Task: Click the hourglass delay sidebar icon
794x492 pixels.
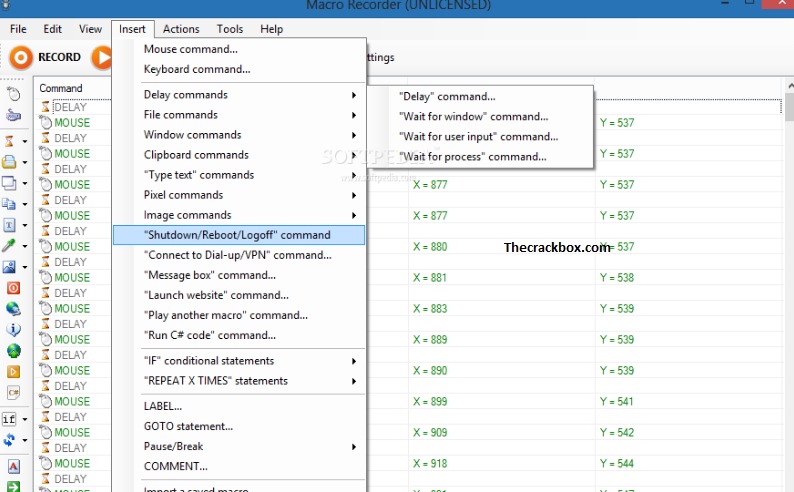Action: (9, 141)
